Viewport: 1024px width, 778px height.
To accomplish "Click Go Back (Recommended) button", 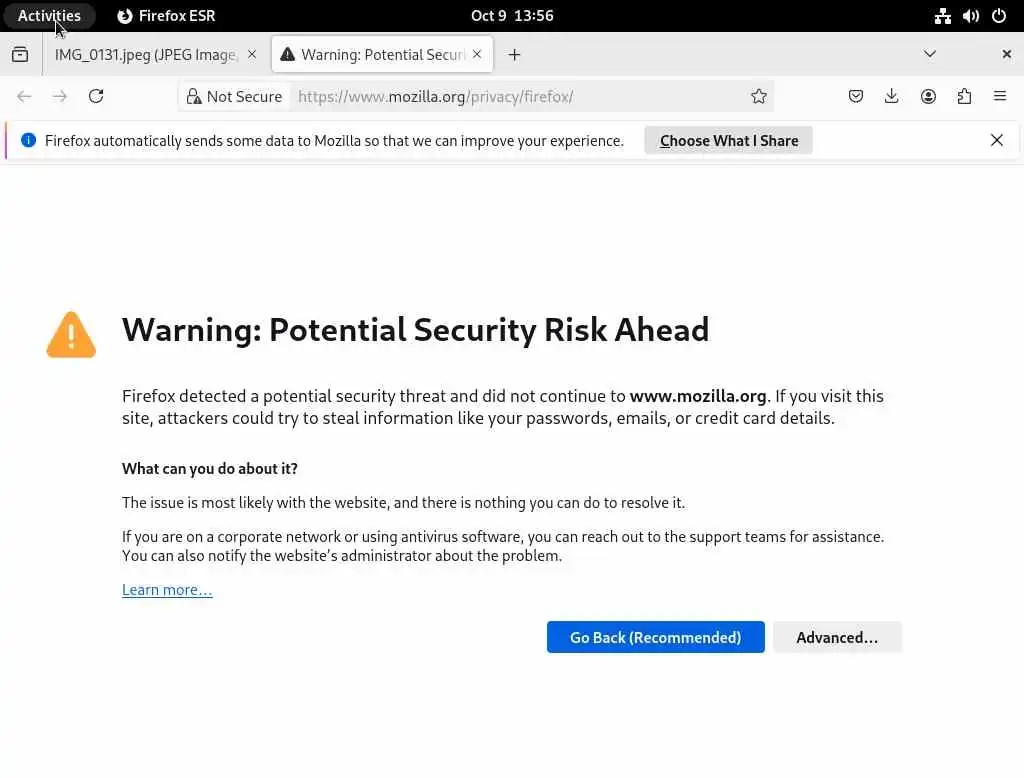I will 655,637.
